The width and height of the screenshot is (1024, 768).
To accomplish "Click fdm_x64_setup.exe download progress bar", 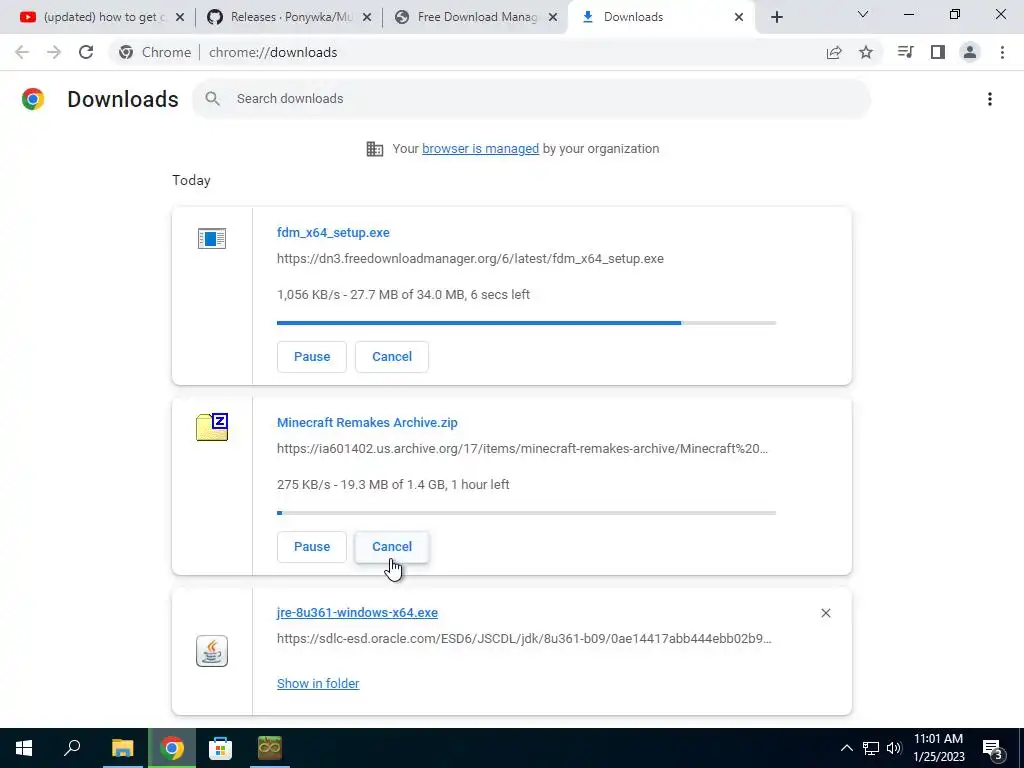I will pos(526,323).
